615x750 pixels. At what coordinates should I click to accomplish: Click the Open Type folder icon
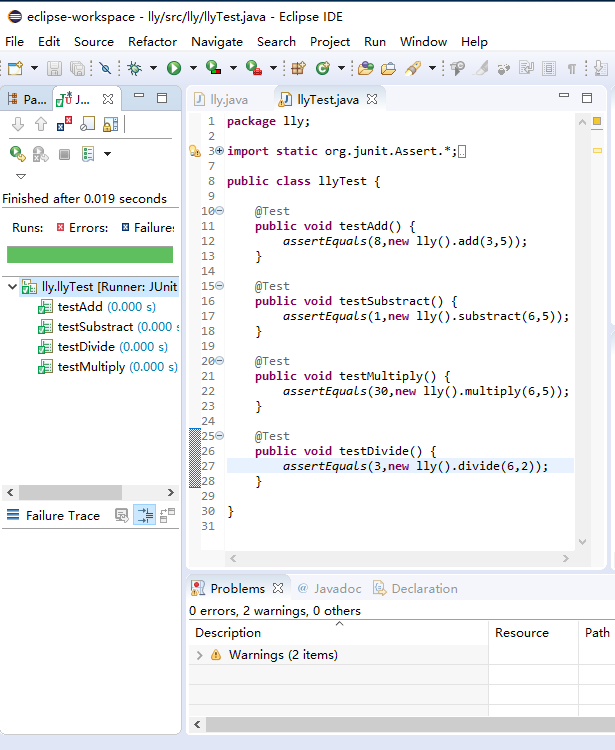pyautogui.click(x=365, y=68)
